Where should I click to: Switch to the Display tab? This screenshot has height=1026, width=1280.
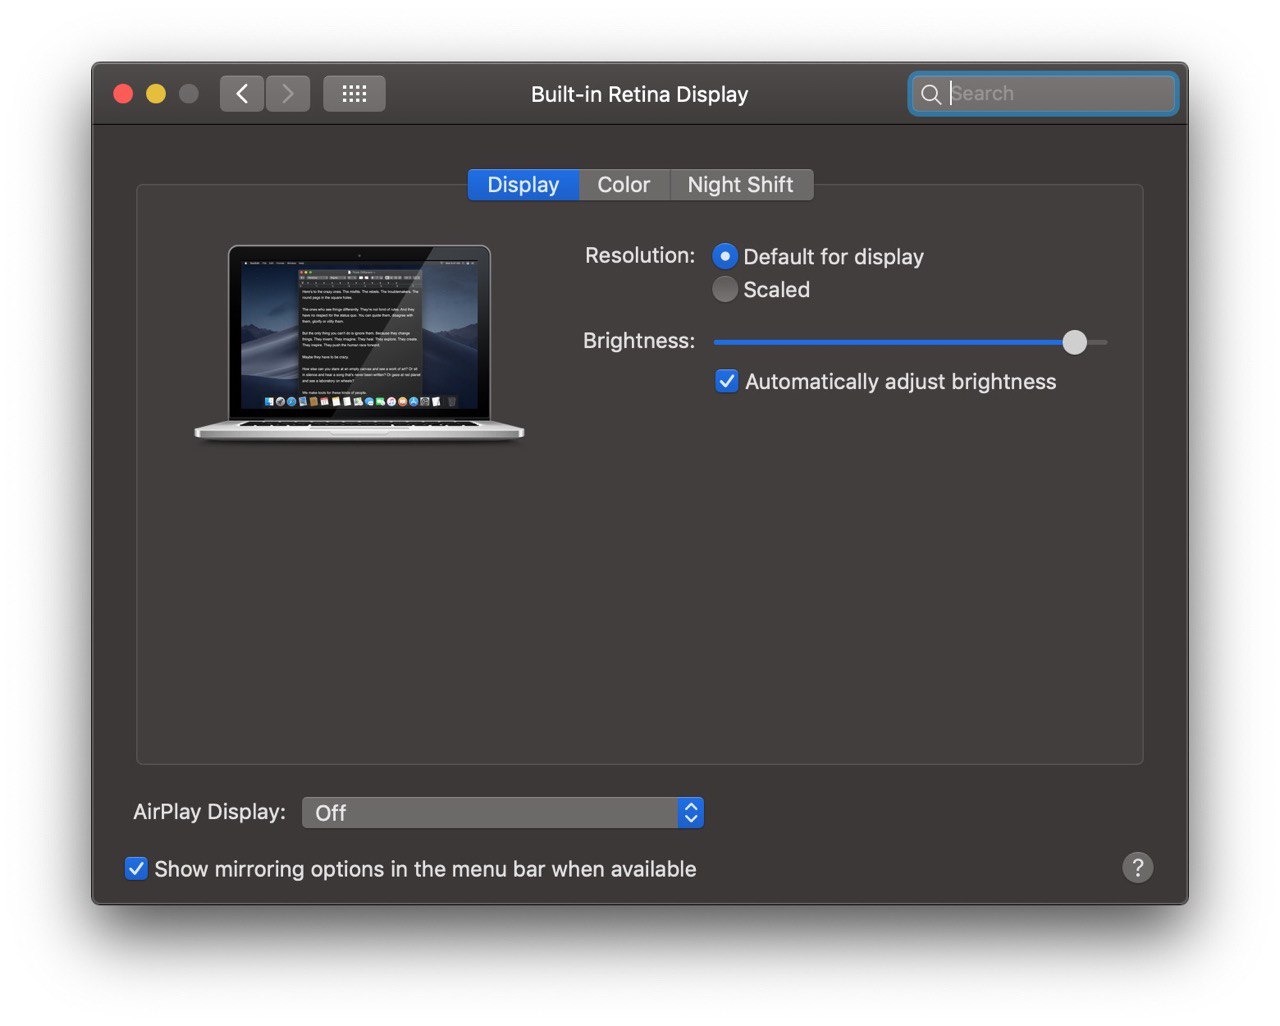[x=523, y=185]
